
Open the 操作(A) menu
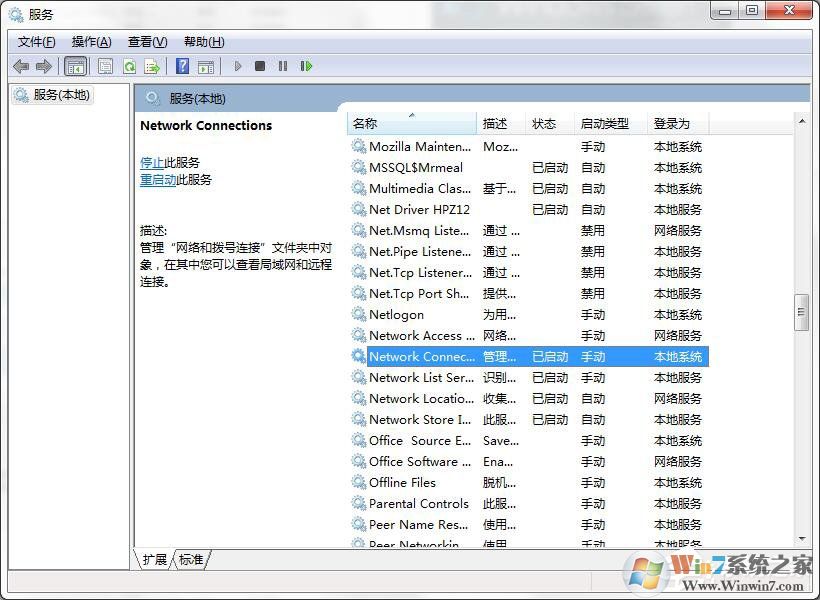(x=91, y=41)
